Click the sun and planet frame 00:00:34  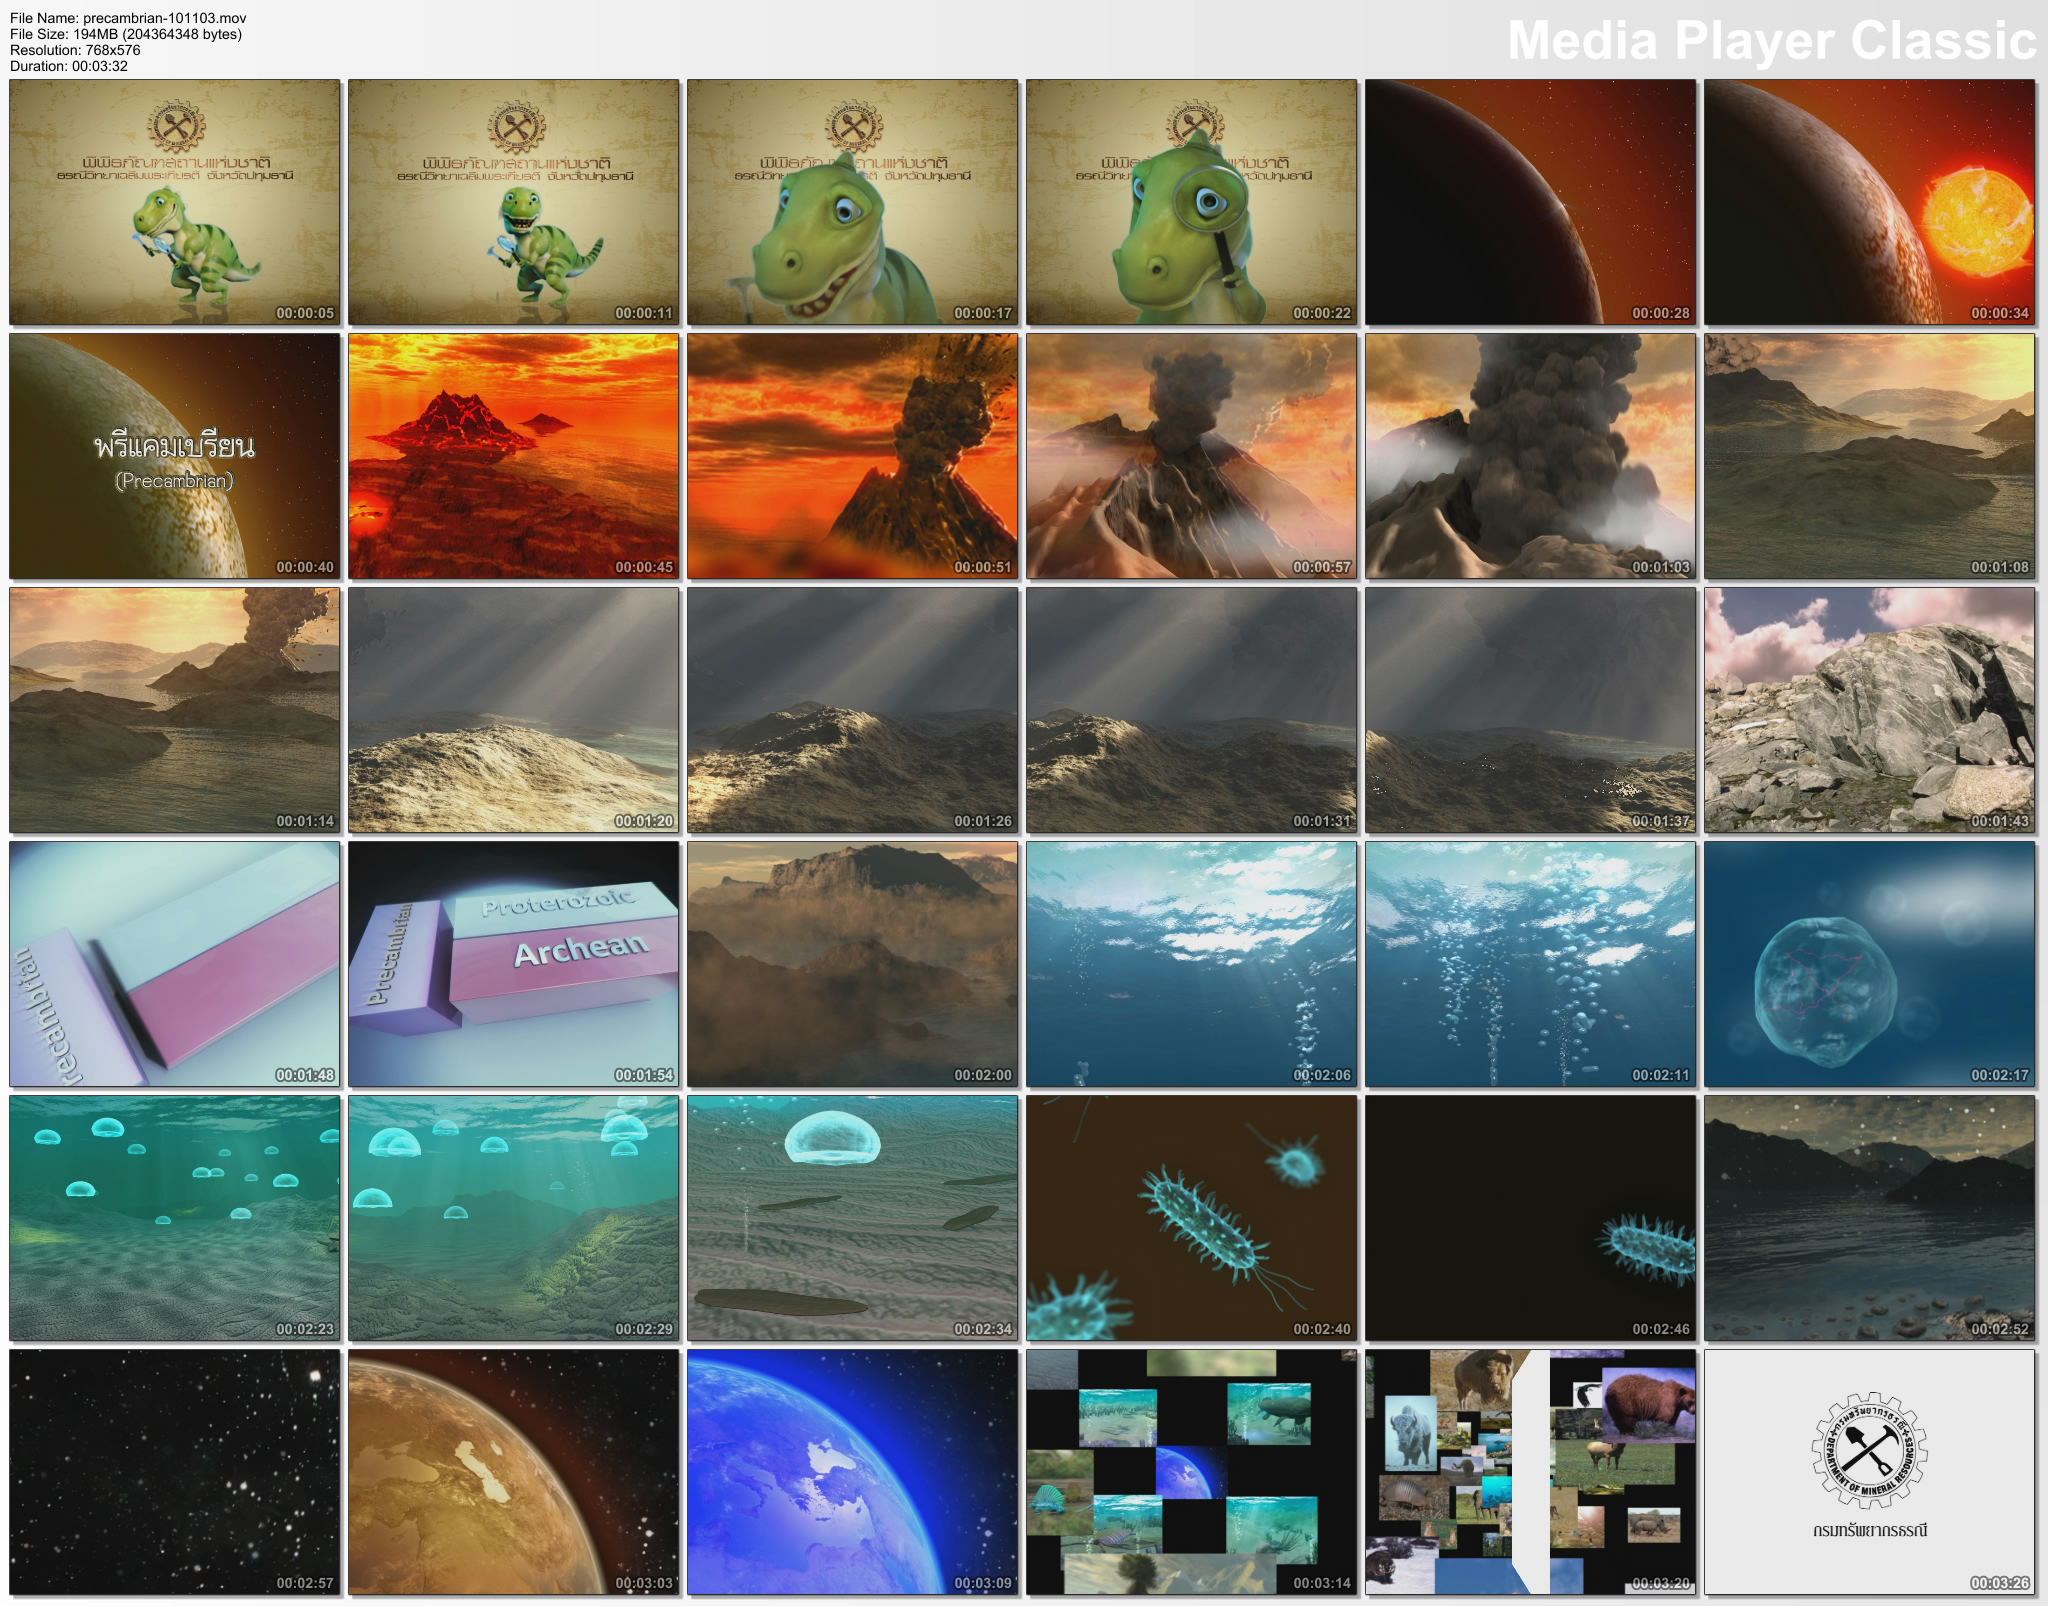[x=1870, y=202]
